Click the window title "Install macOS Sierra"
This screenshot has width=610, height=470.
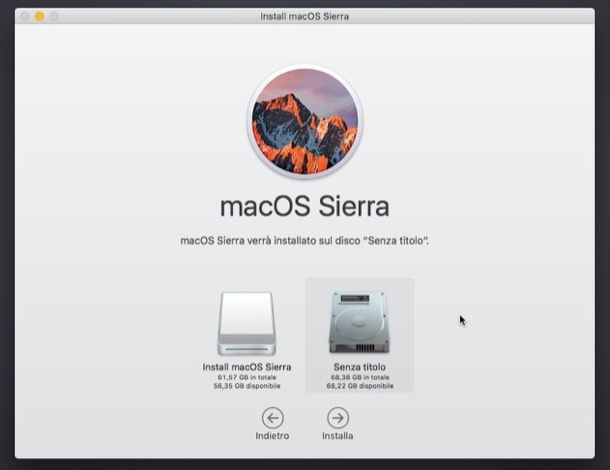(x=305, y=16)
